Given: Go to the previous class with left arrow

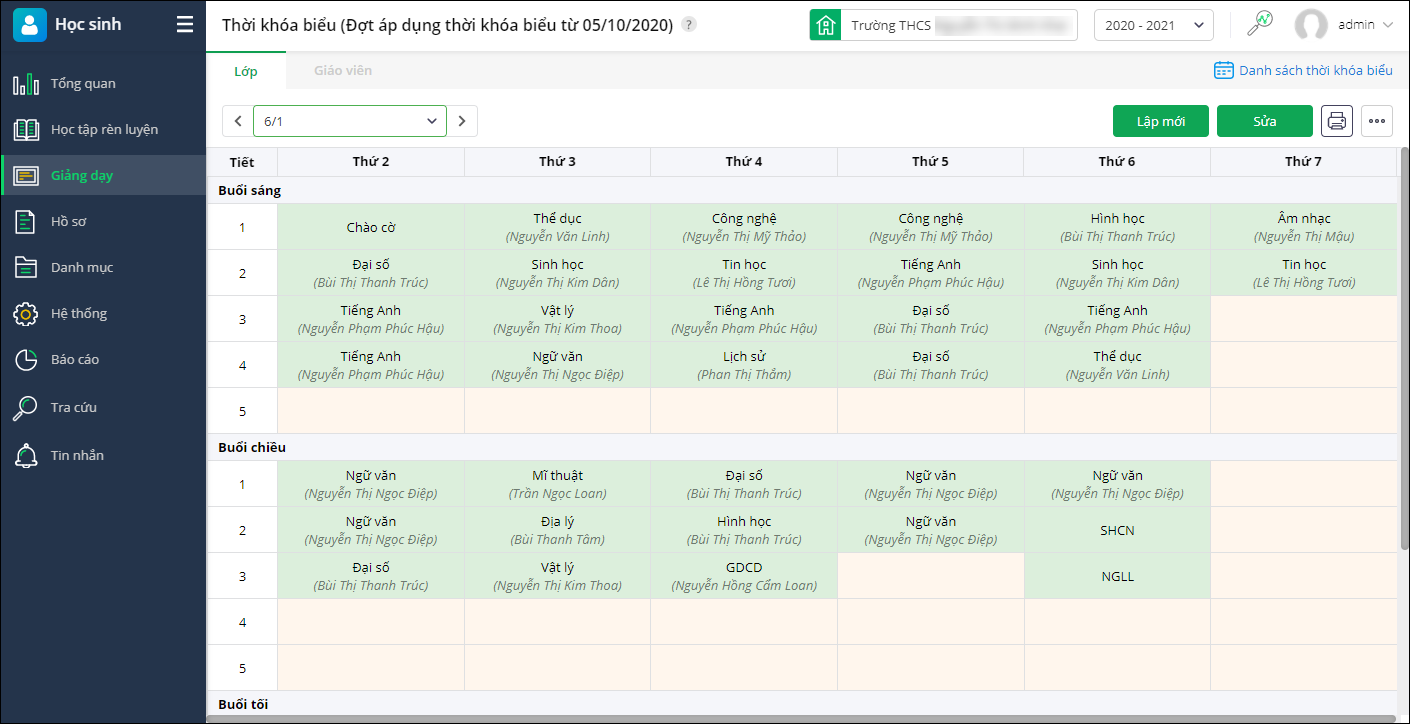Looking at the screenshot, I should [x=238, y=121].
